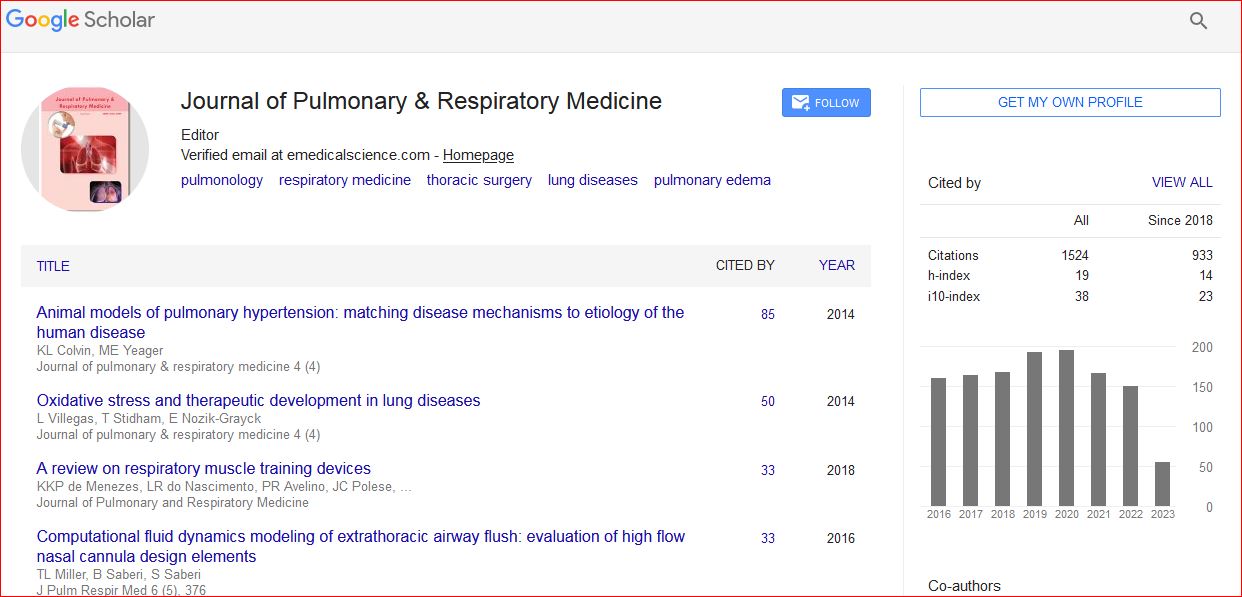Open the journal cover profile picture
The image size is (1242, 597).
(85, 149)
